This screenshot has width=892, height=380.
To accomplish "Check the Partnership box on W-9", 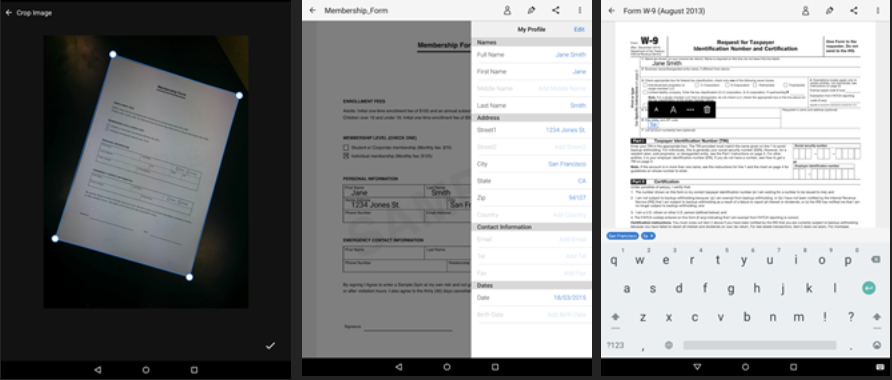I will coord(755,85).
